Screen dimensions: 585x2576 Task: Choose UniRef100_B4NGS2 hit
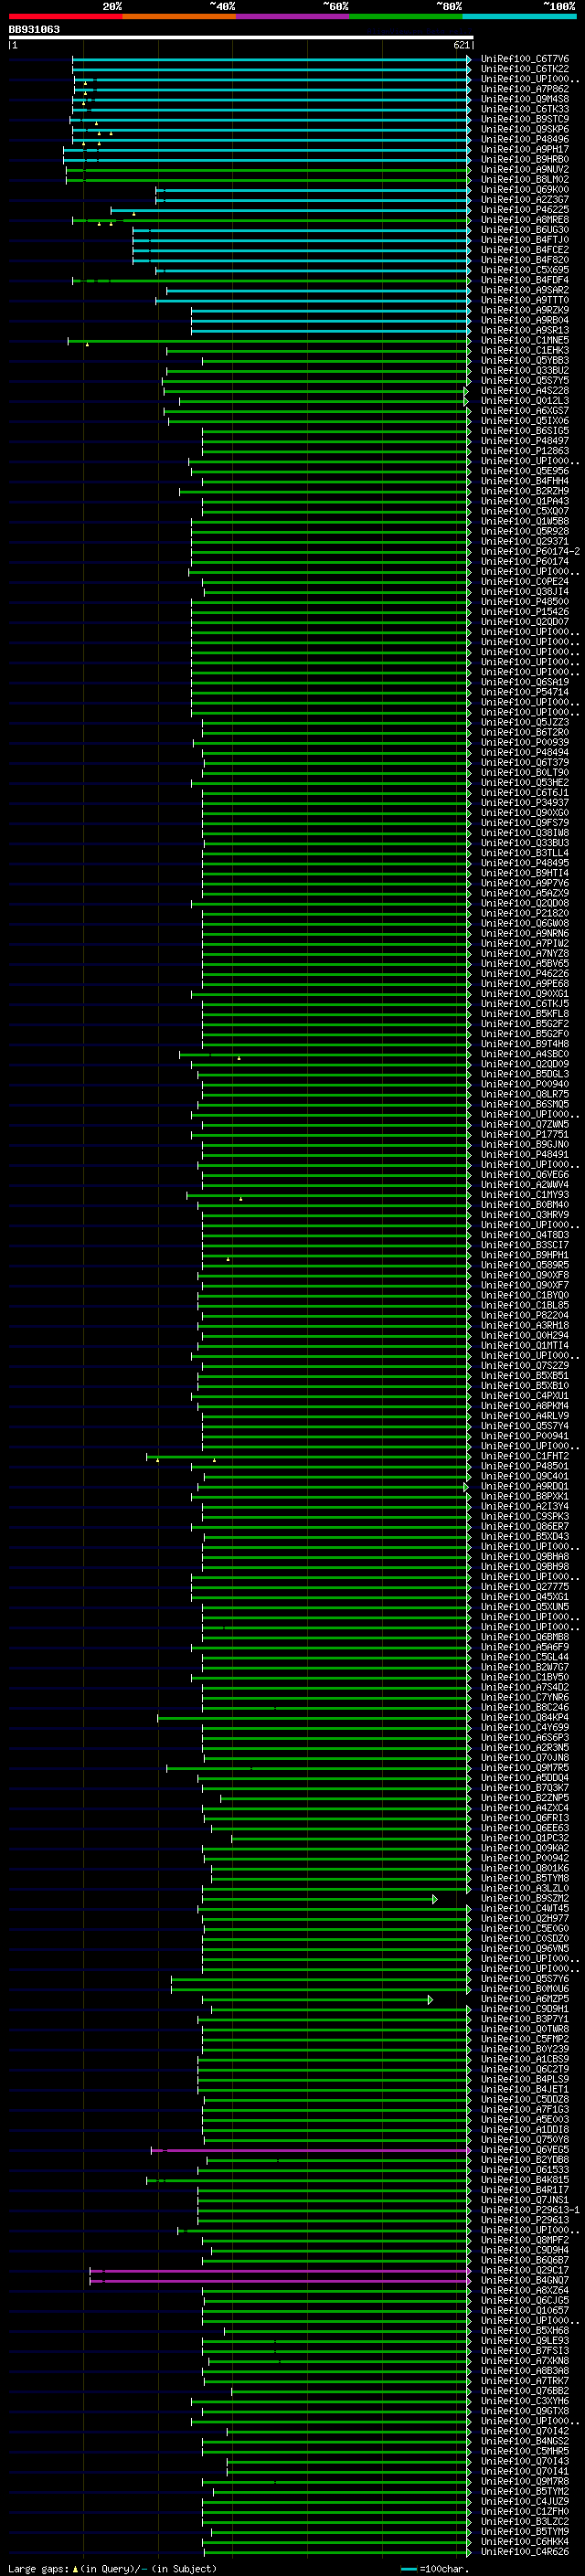click(525, 2442)
